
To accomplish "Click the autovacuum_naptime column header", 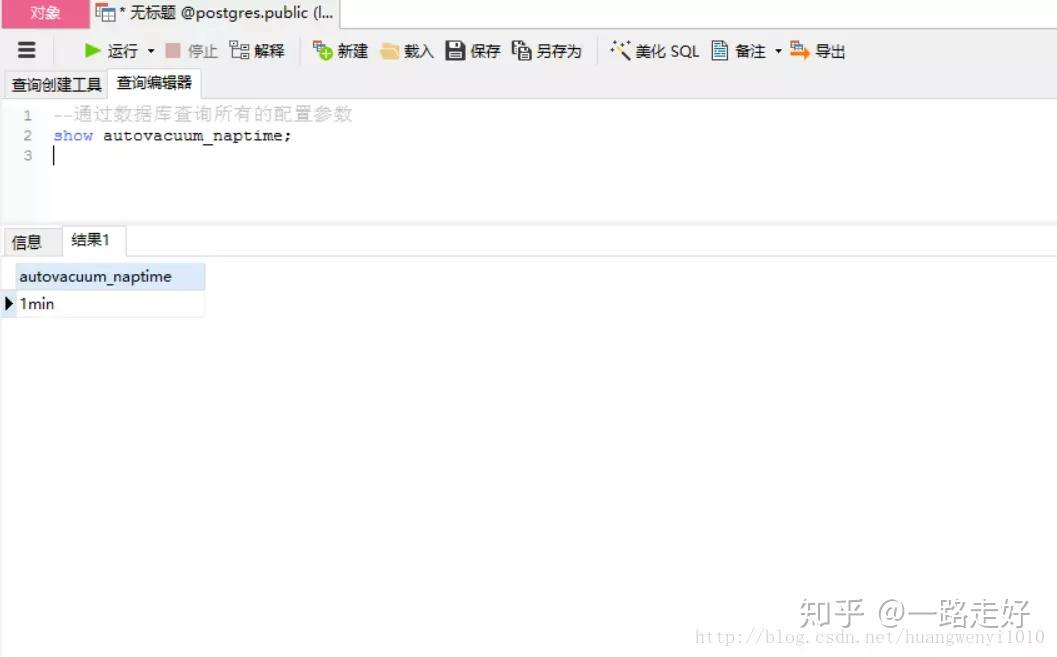I will pos(111,277).
